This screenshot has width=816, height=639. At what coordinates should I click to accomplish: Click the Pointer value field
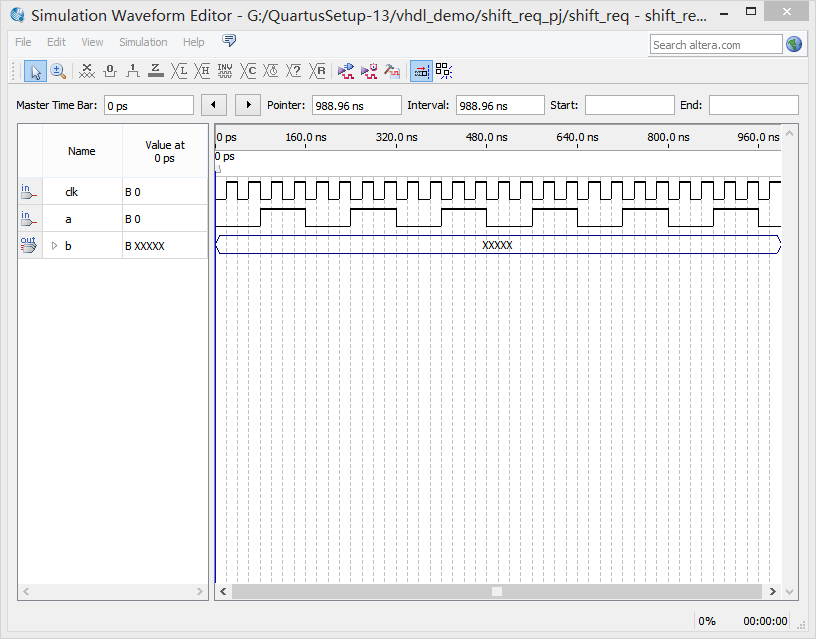pos(357,106)
